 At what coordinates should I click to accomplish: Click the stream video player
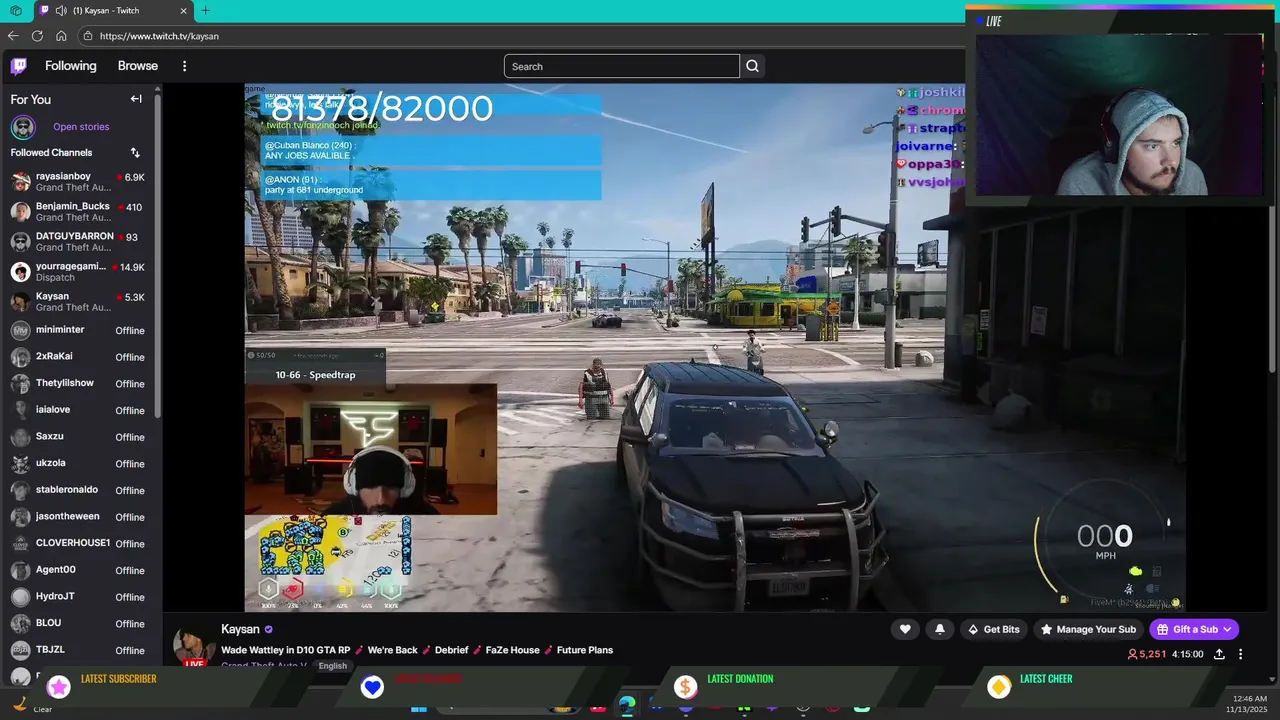pos(715,347)
